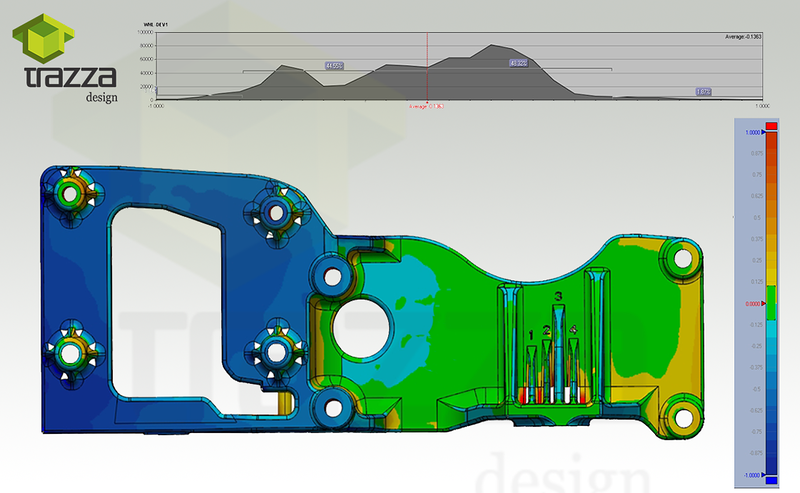Click the Trazza design logo
800x493 pixels.
pos(64,58)
